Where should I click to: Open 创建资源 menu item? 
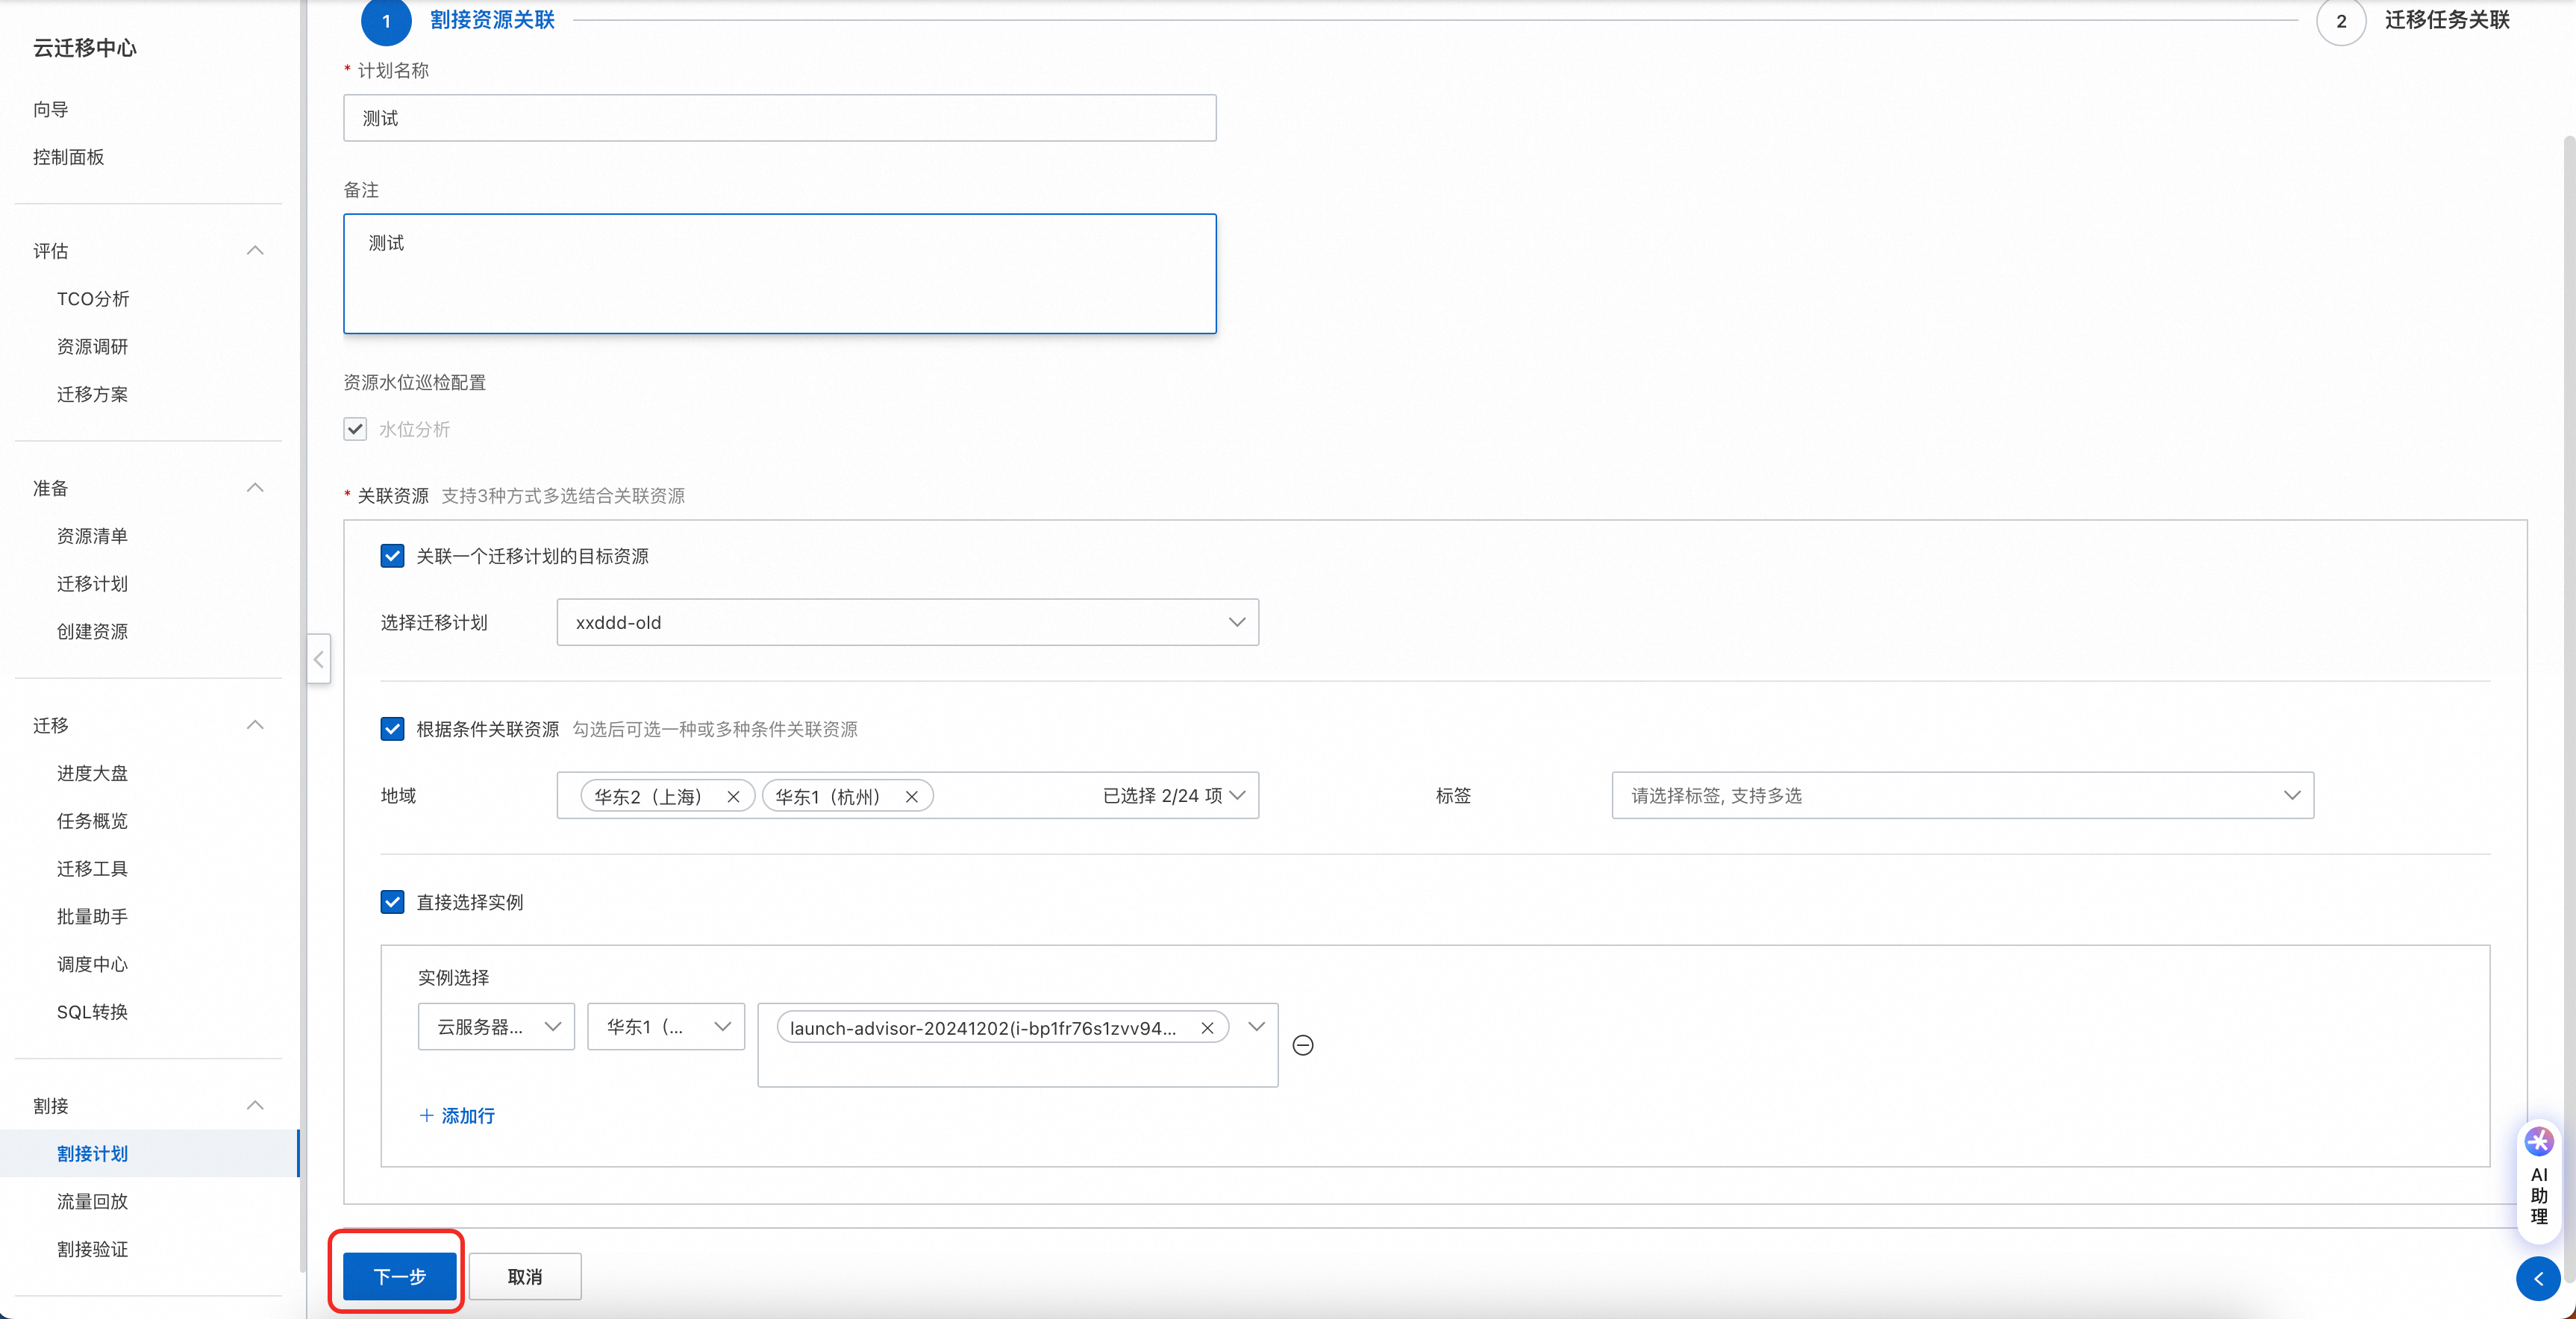pos(92,631)
